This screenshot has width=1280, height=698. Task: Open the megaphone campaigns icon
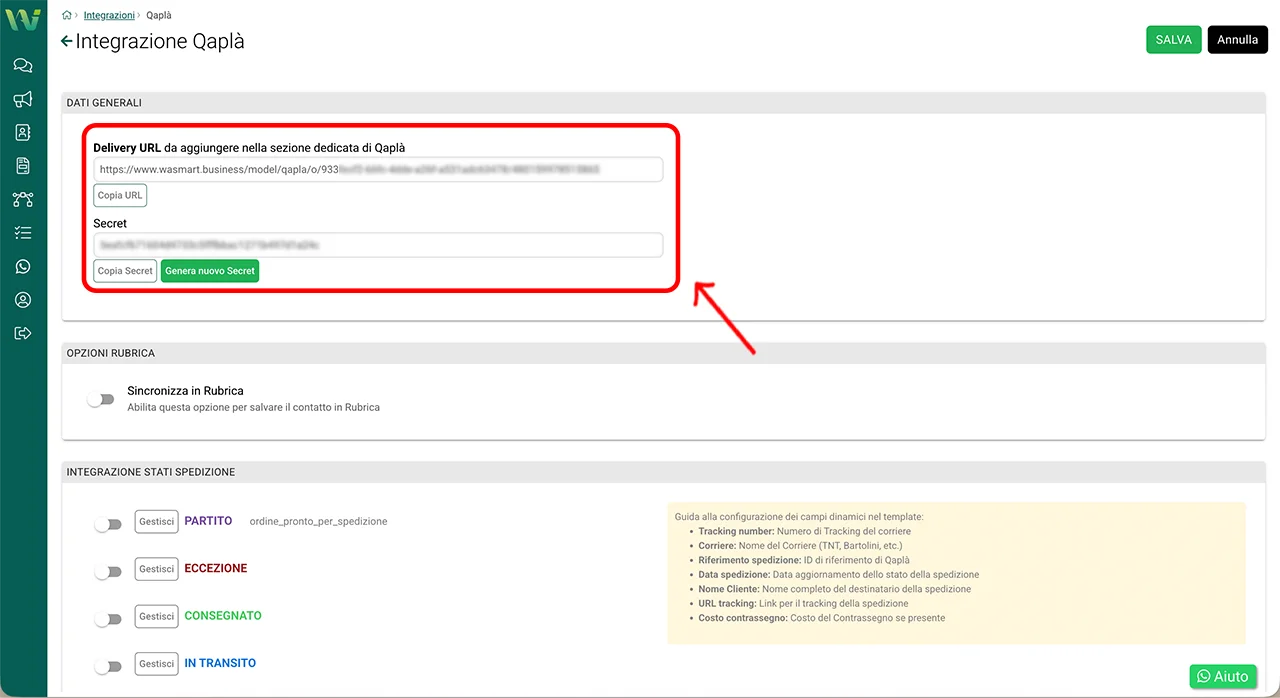[x=23, y=99]
